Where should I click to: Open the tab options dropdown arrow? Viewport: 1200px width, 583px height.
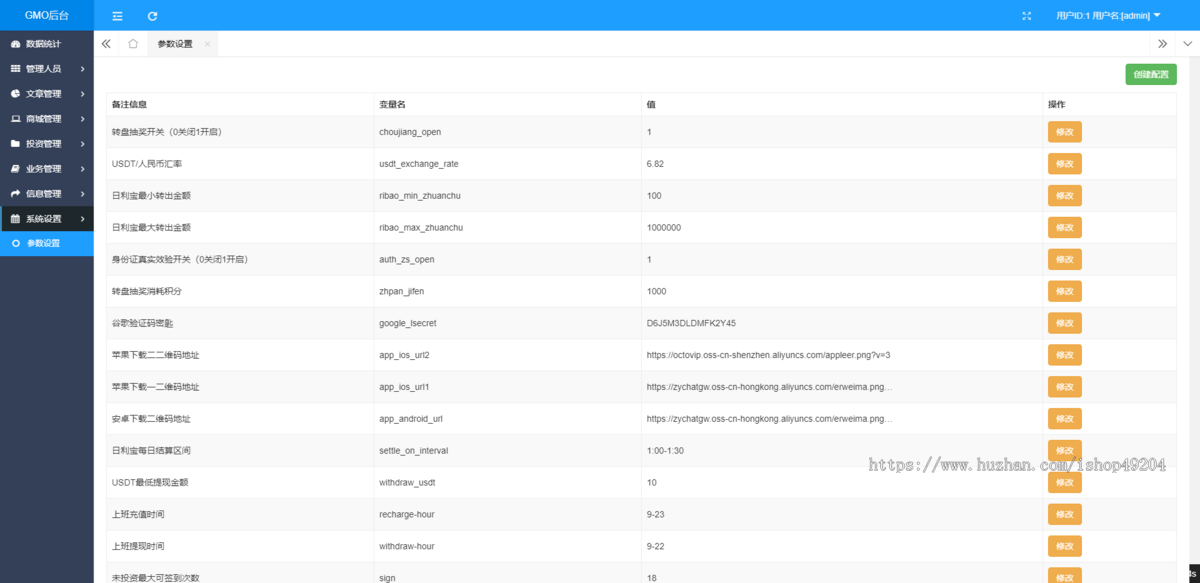1188,44
